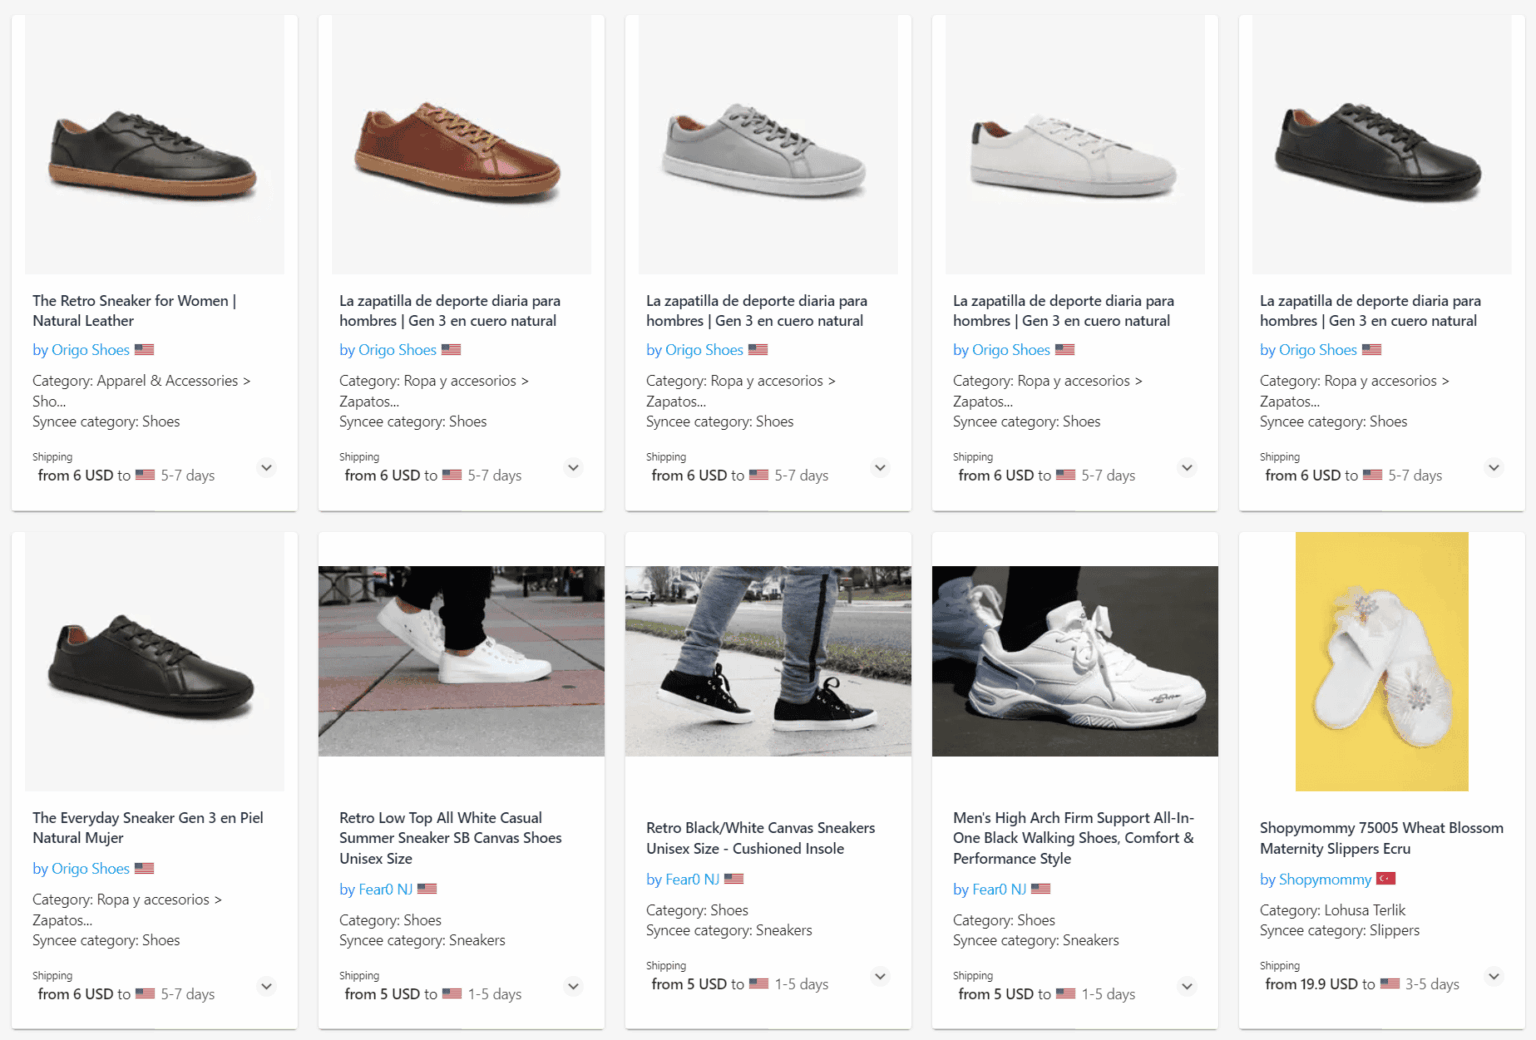The width and height of the screenshot is (1536, 1040).
Task: Expand shipping details on the Everyday Sneaker Gen 3 card
Action: 266,986
